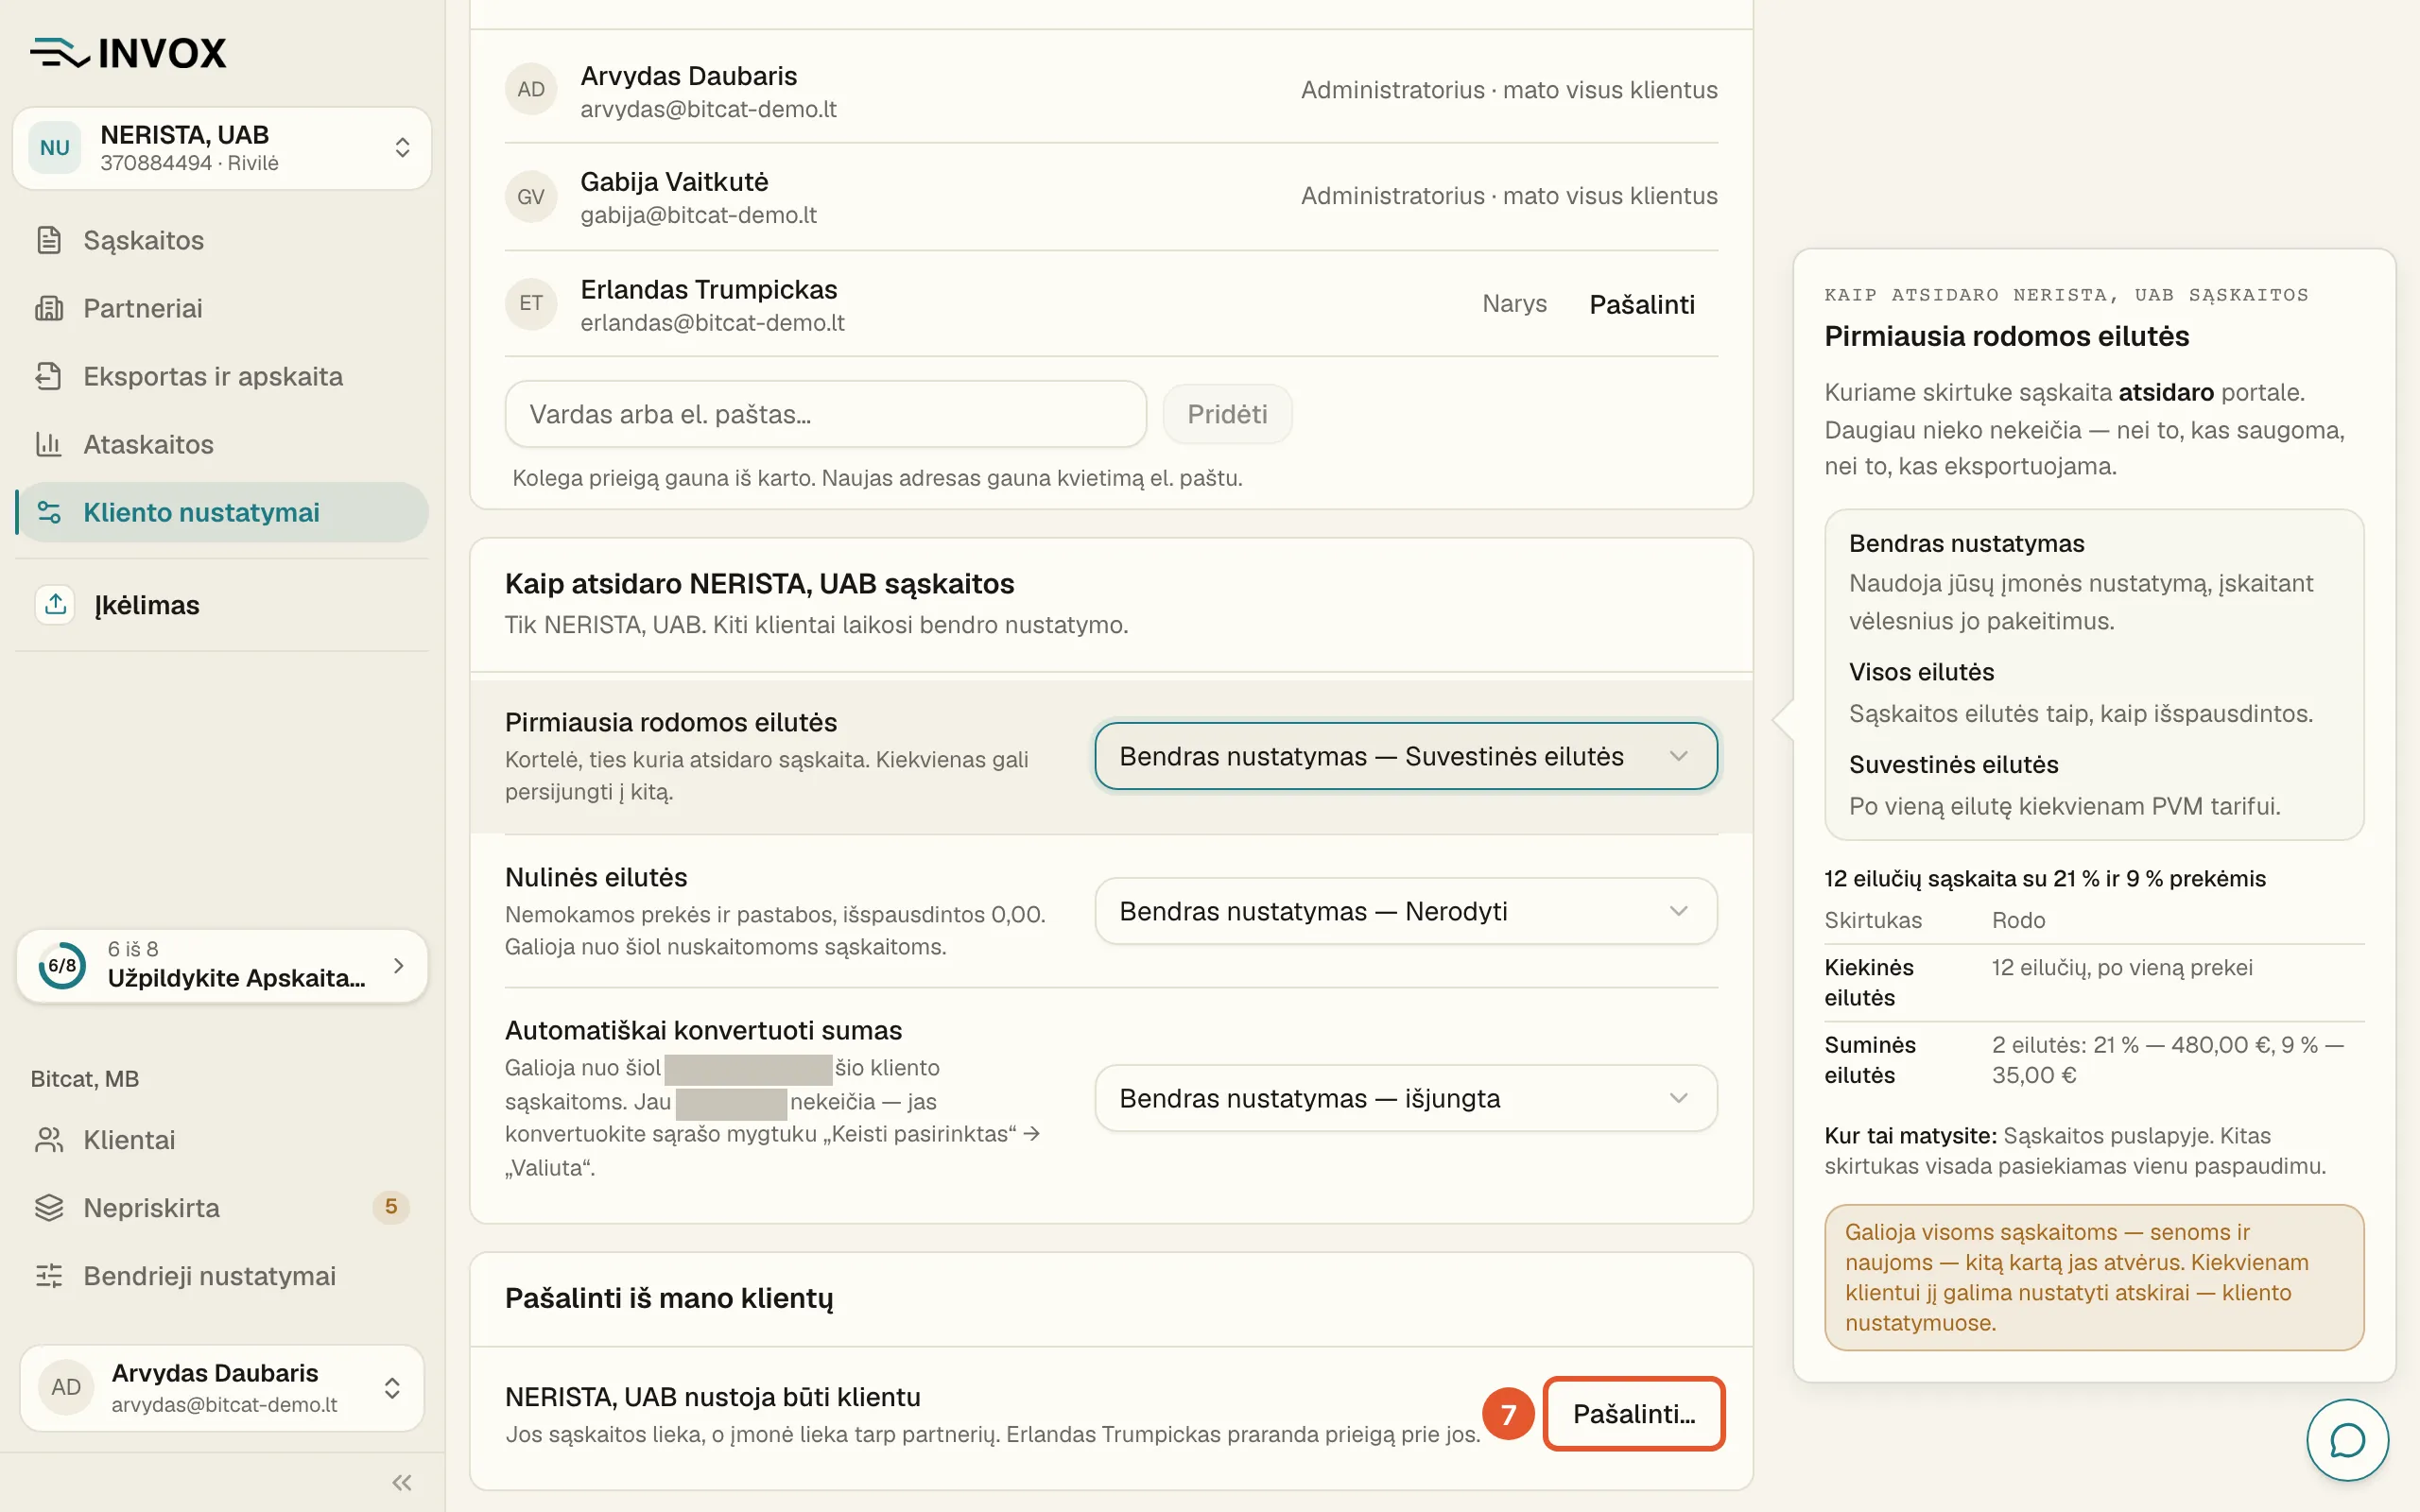The image size is (2420, 1512).
Task: Go to Sąskaitos page
Action: pyautogui.click(x=222, y=240)
